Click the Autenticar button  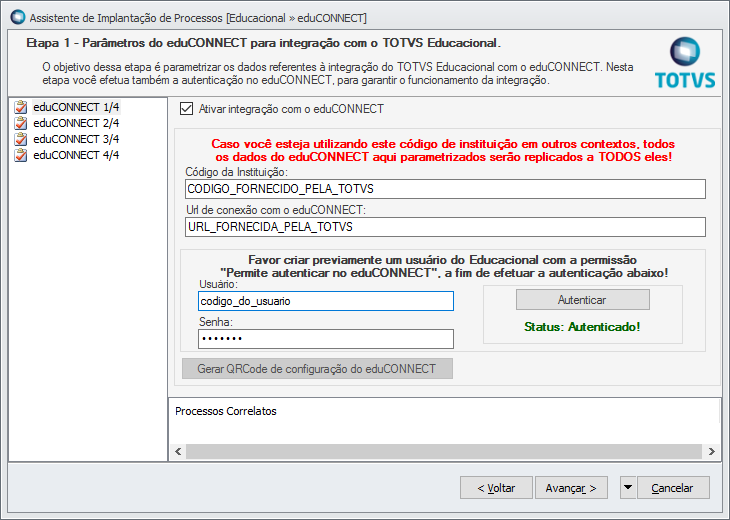[x=582, y=300]
